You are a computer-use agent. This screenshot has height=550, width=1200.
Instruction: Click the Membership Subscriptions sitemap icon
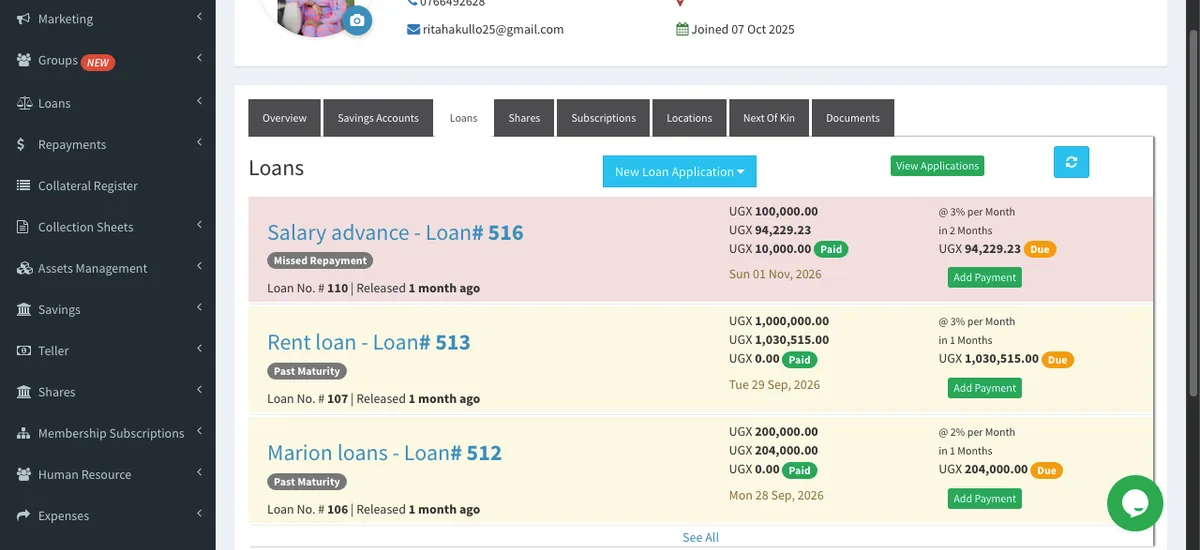coord(23,433)
